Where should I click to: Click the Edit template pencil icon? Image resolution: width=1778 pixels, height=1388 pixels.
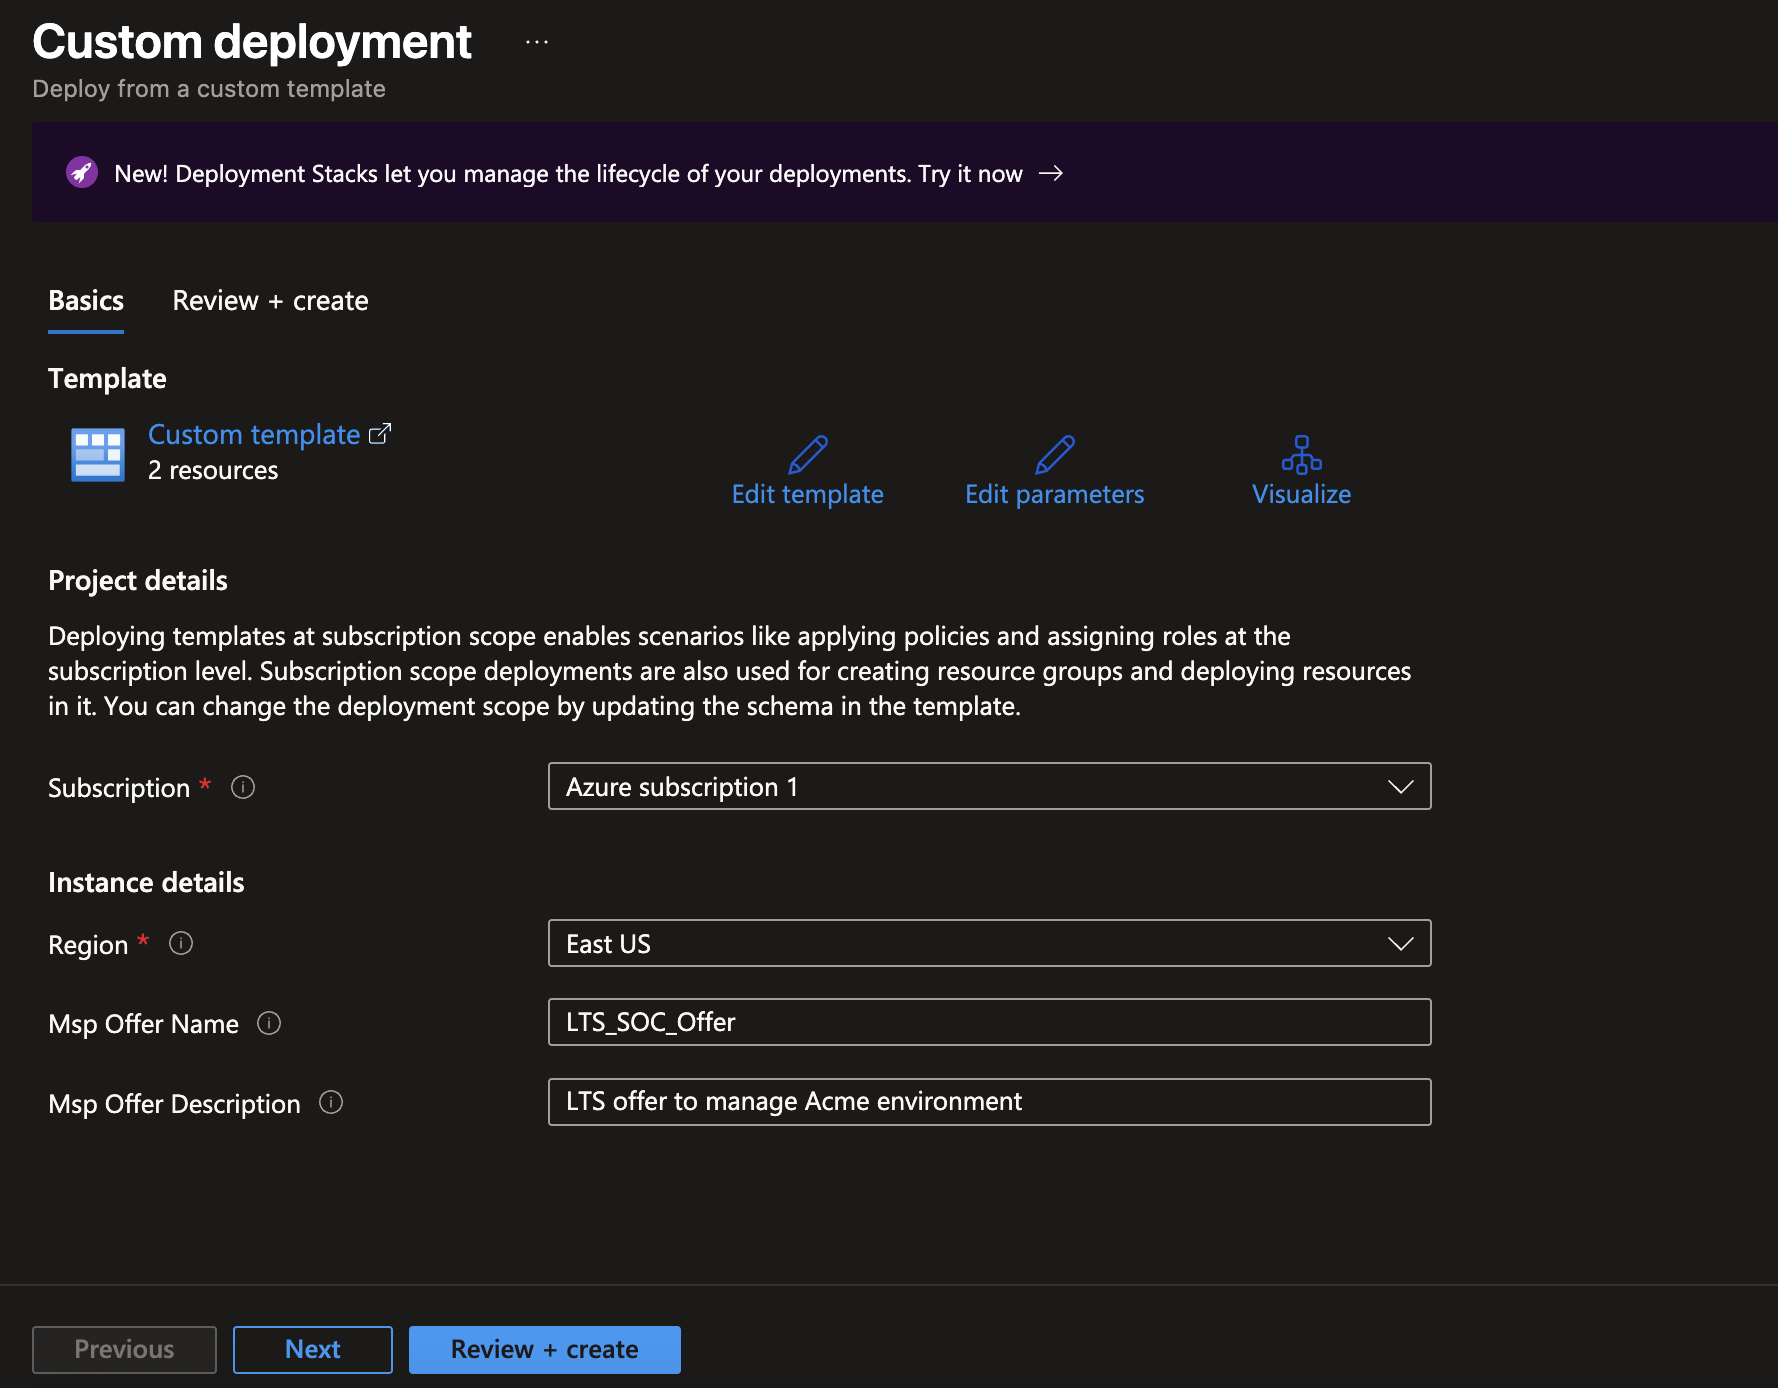click(808, 454)
